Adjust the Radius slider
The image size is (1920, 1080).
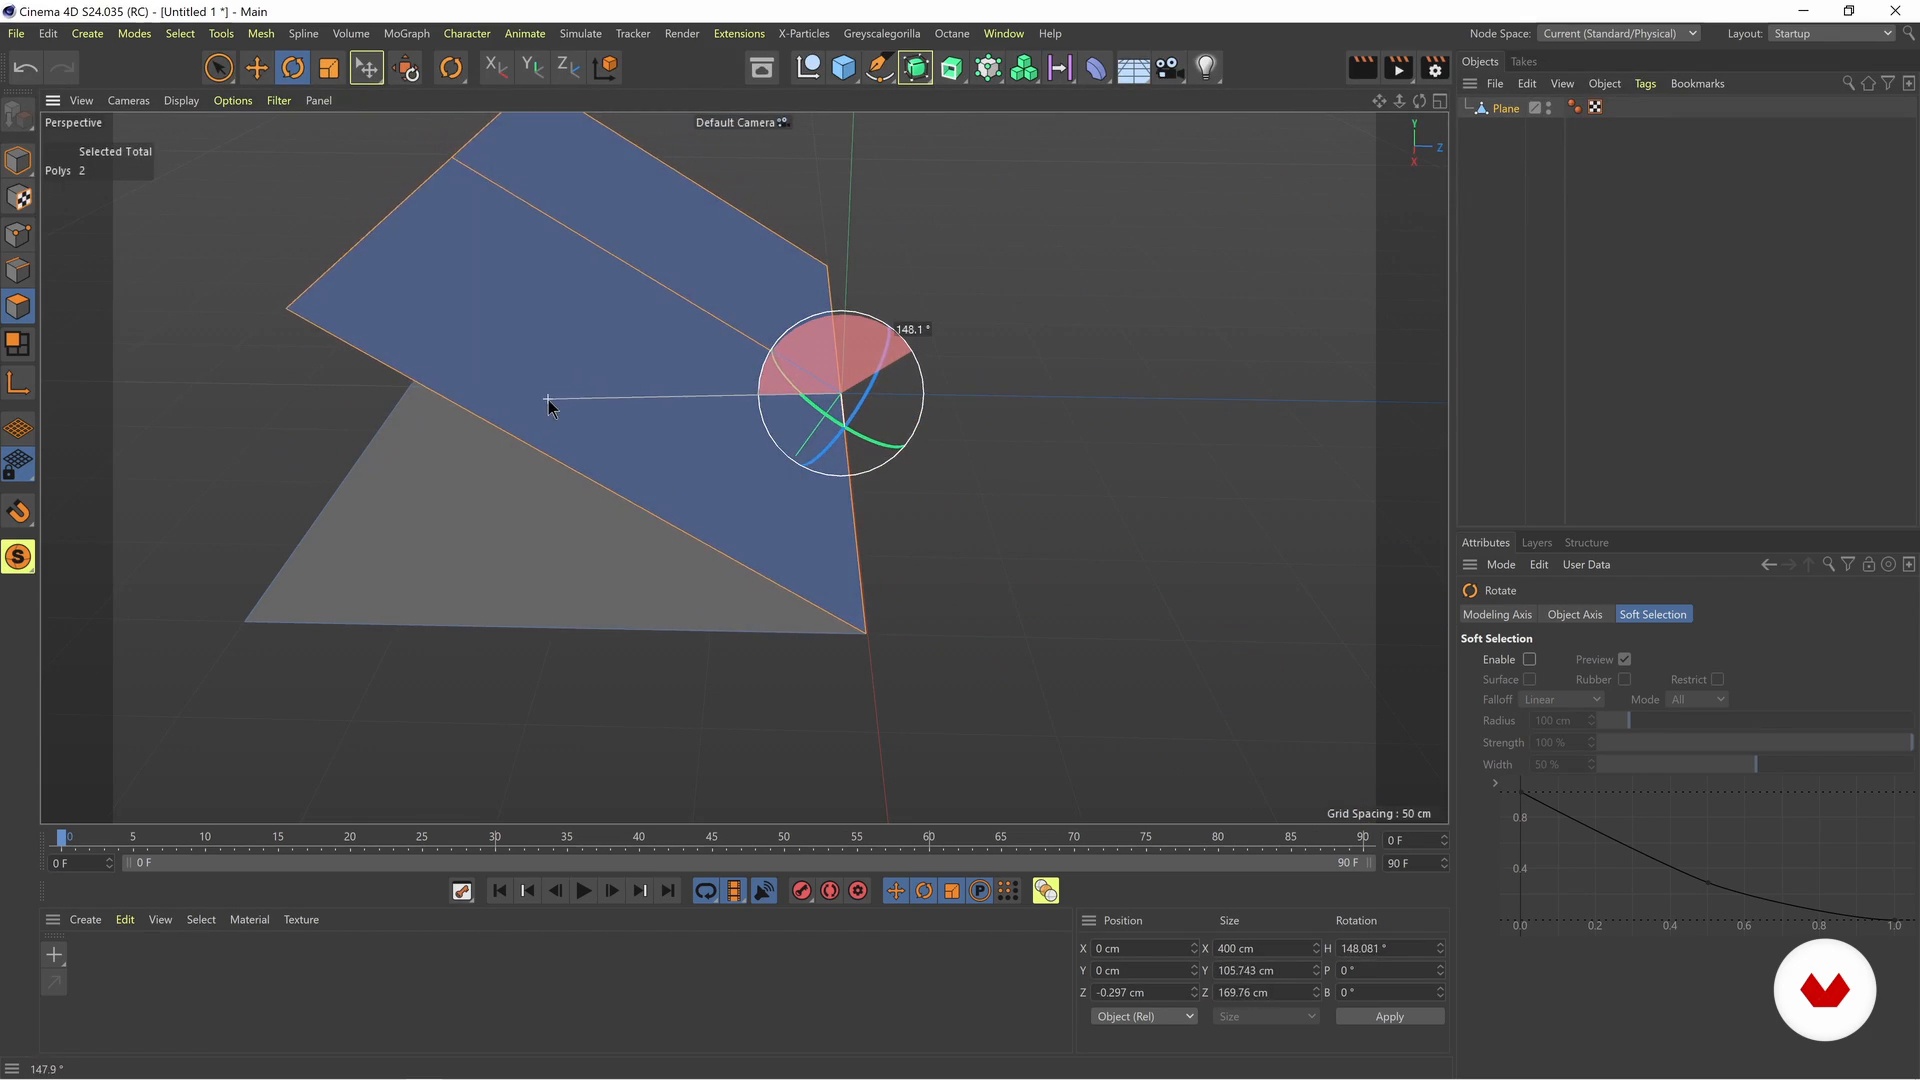tap(1756, 721)
